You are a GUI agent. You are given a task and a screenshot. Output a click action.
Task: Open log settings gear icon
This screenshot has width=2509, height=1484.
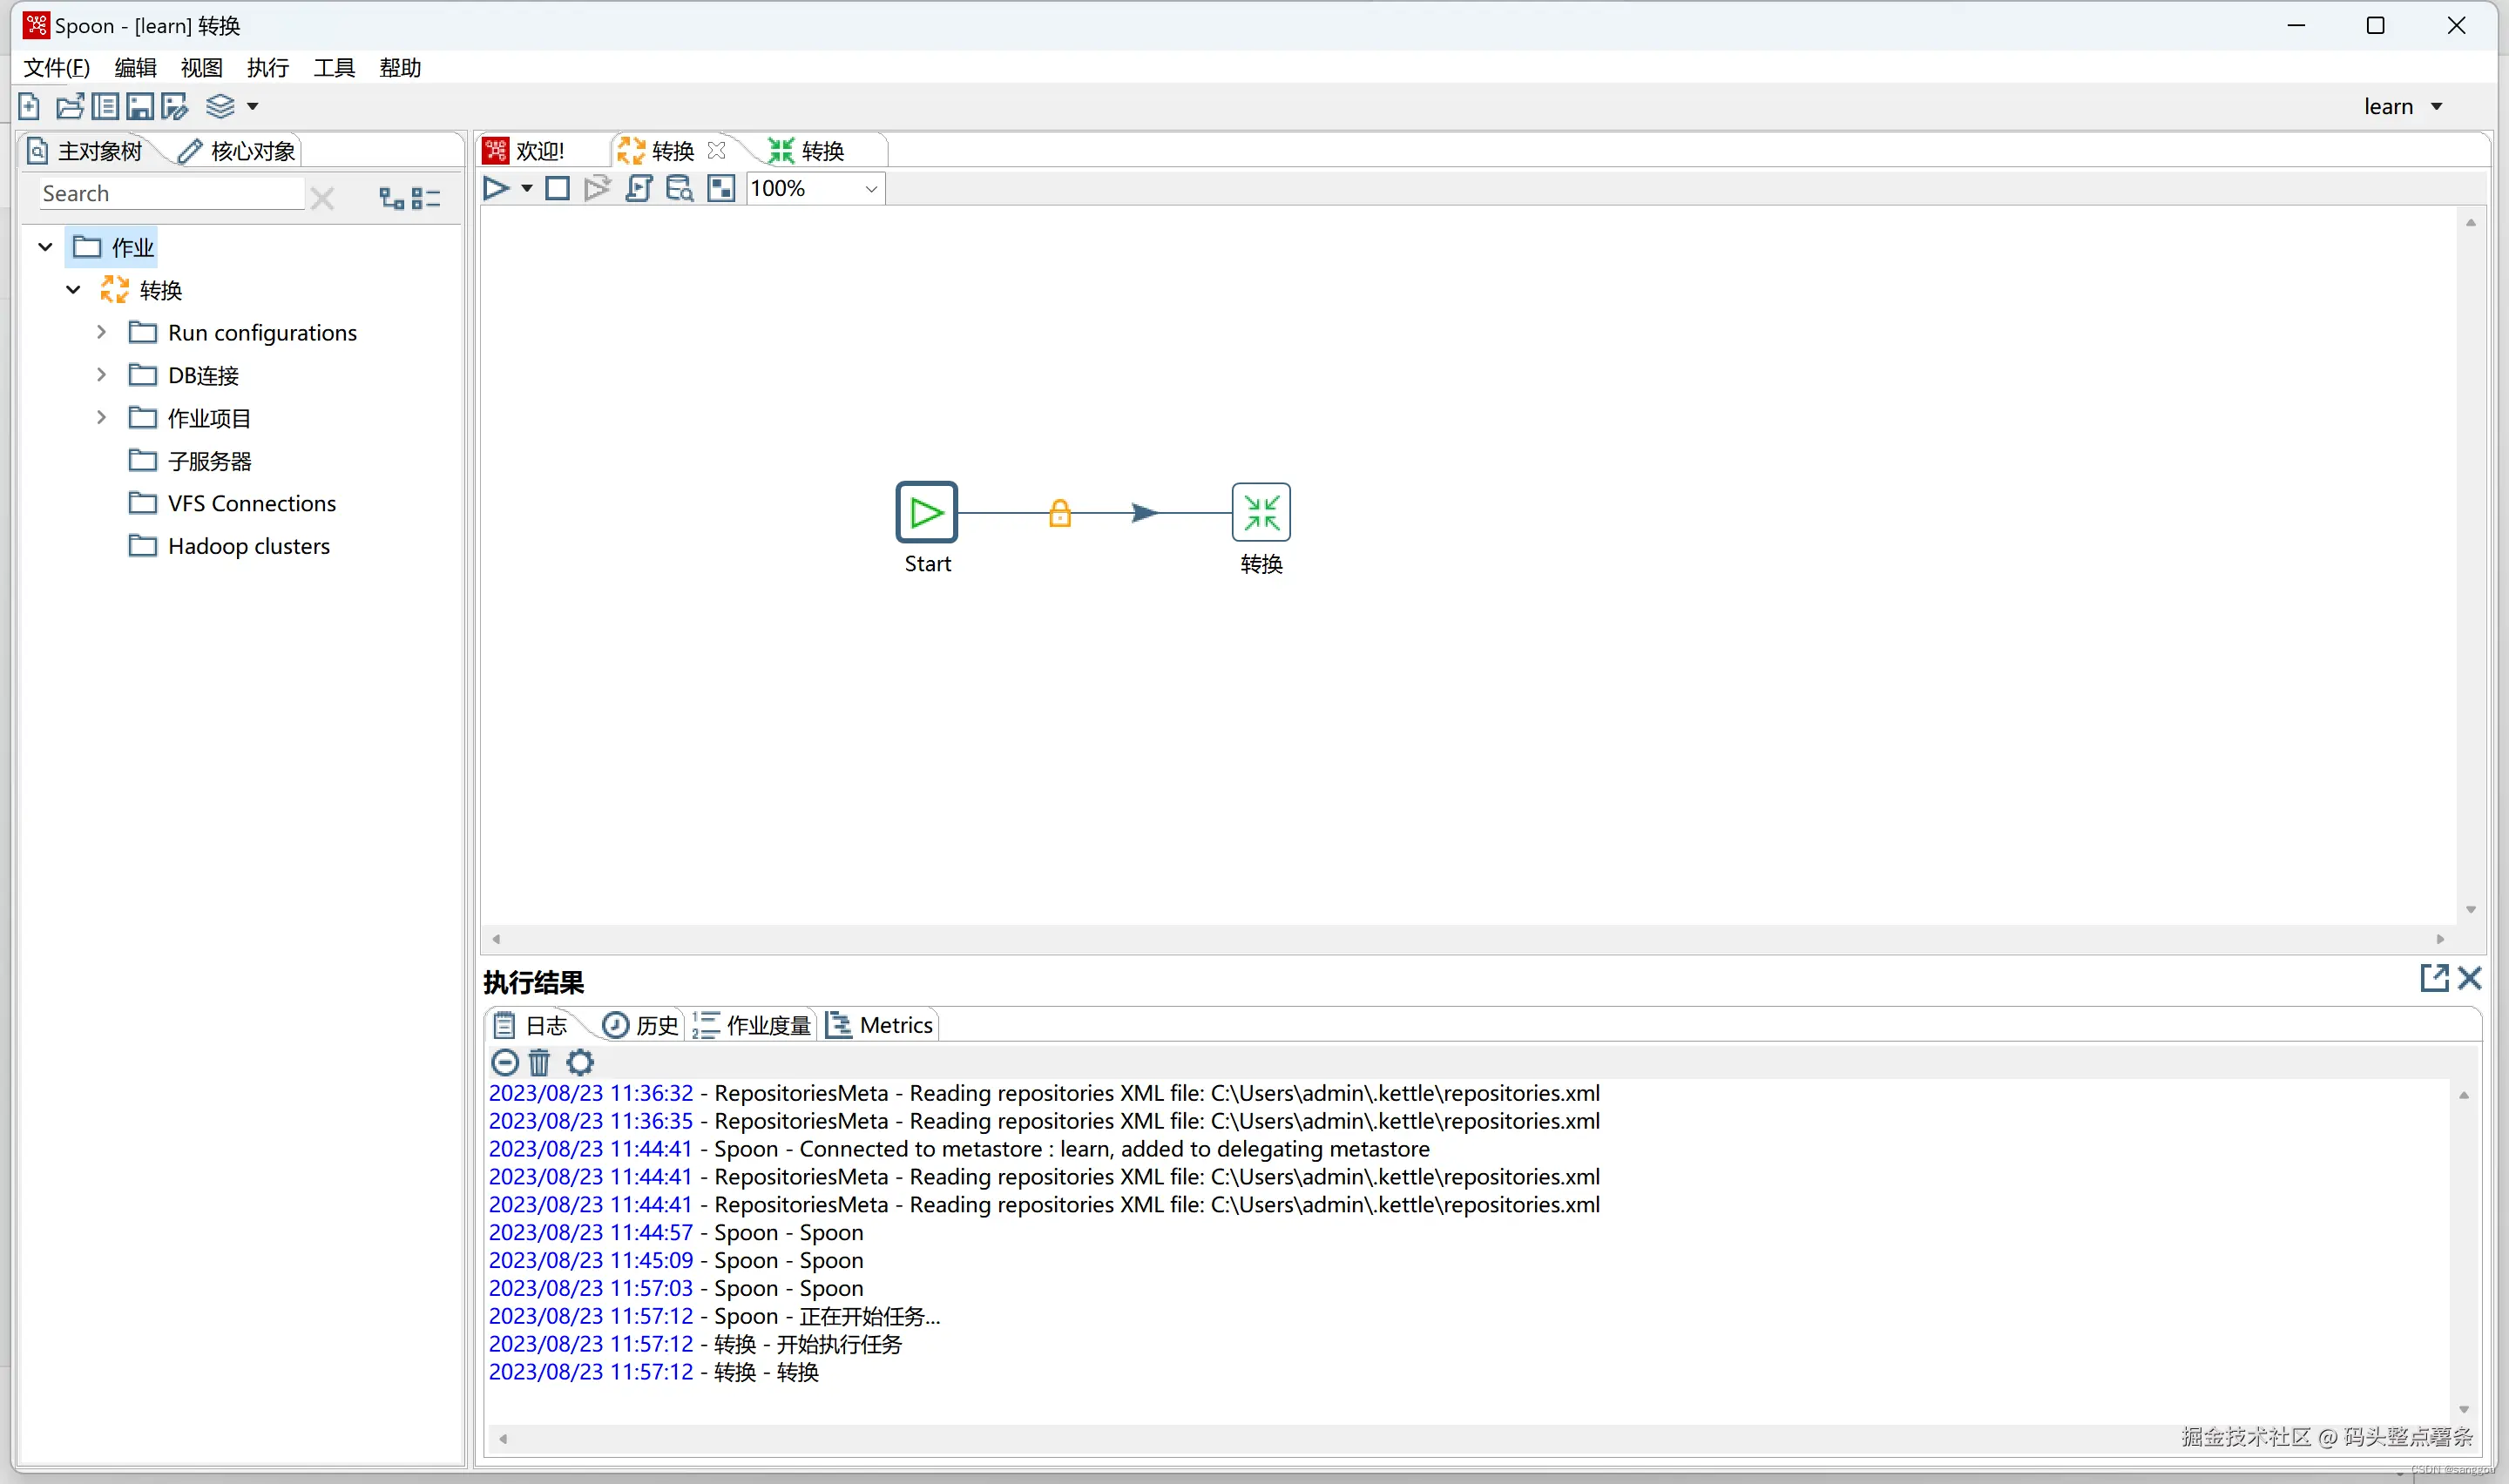[580, 1062]
